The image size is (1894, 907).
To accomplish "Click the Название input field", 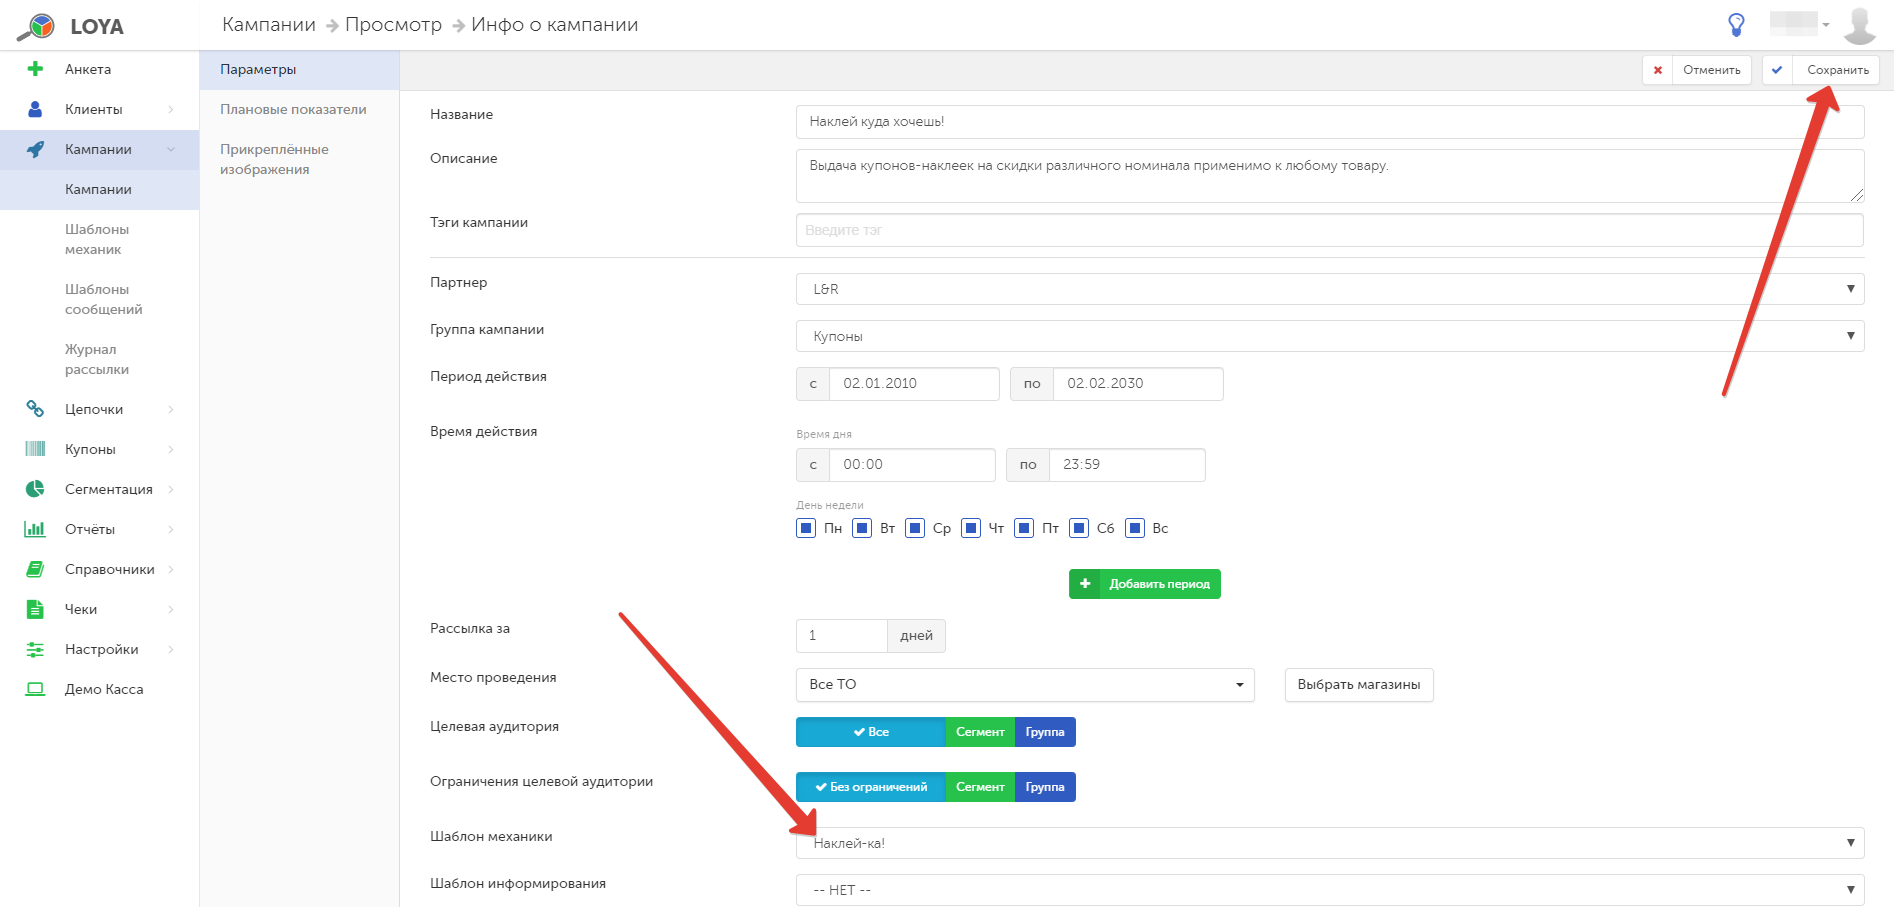I will tap(1330, 122).
